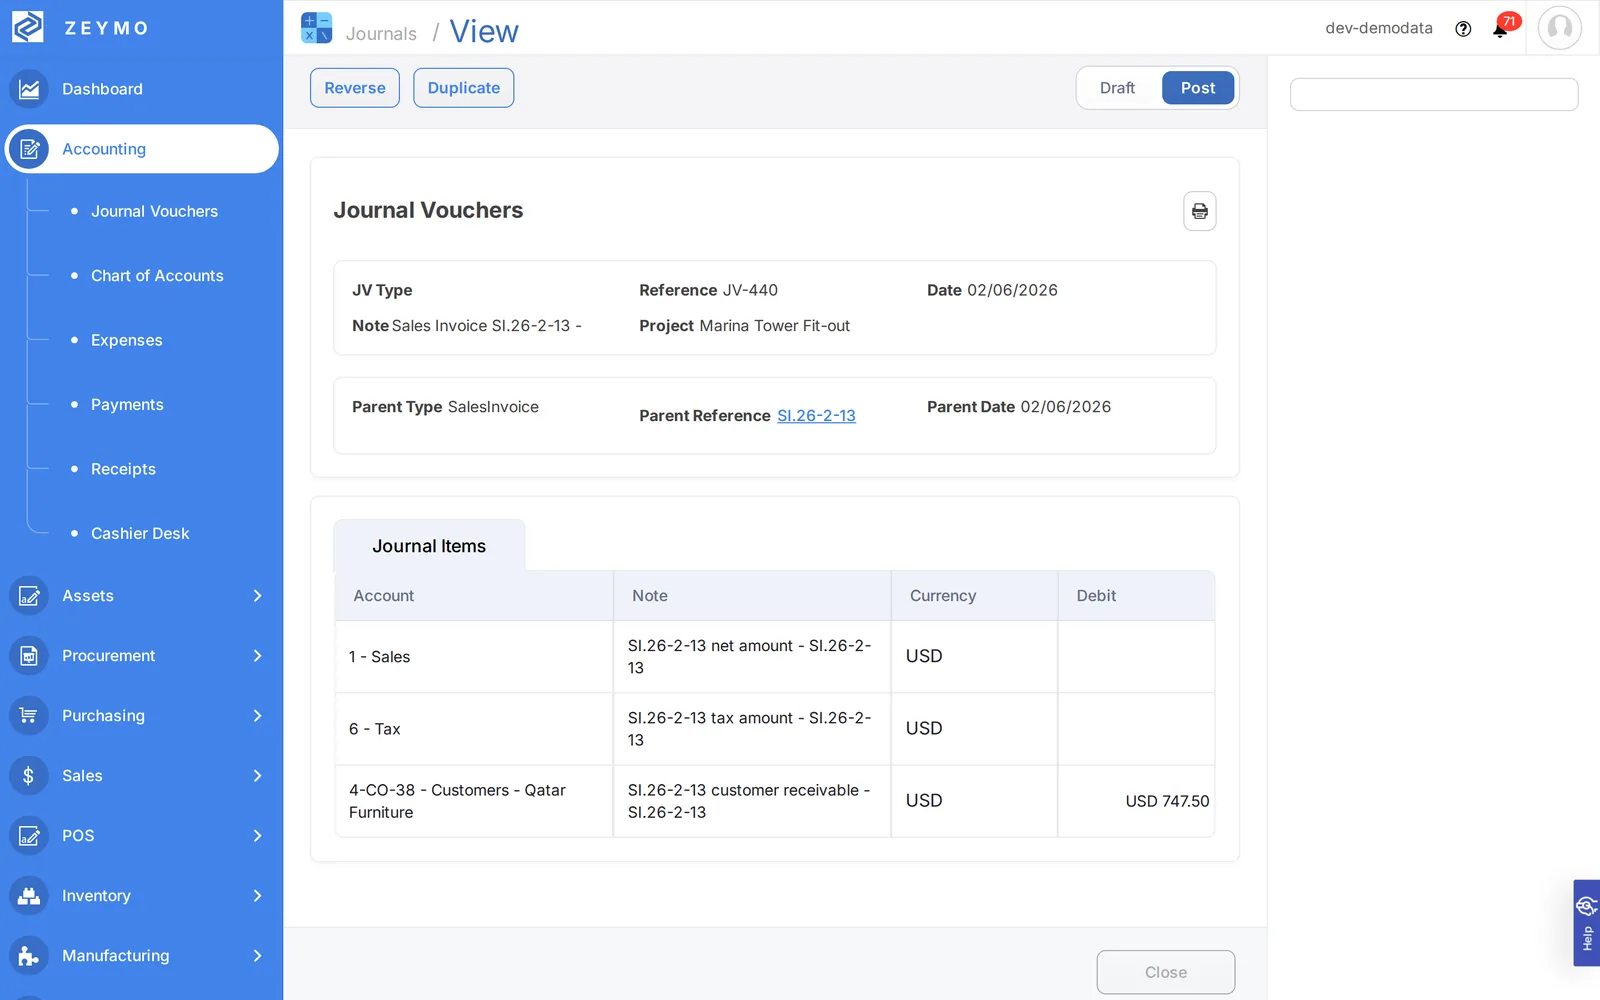The height and width of the screenshot is (1000, 1600).
Task: Expand the POS menu chevron
Action: 257,836
